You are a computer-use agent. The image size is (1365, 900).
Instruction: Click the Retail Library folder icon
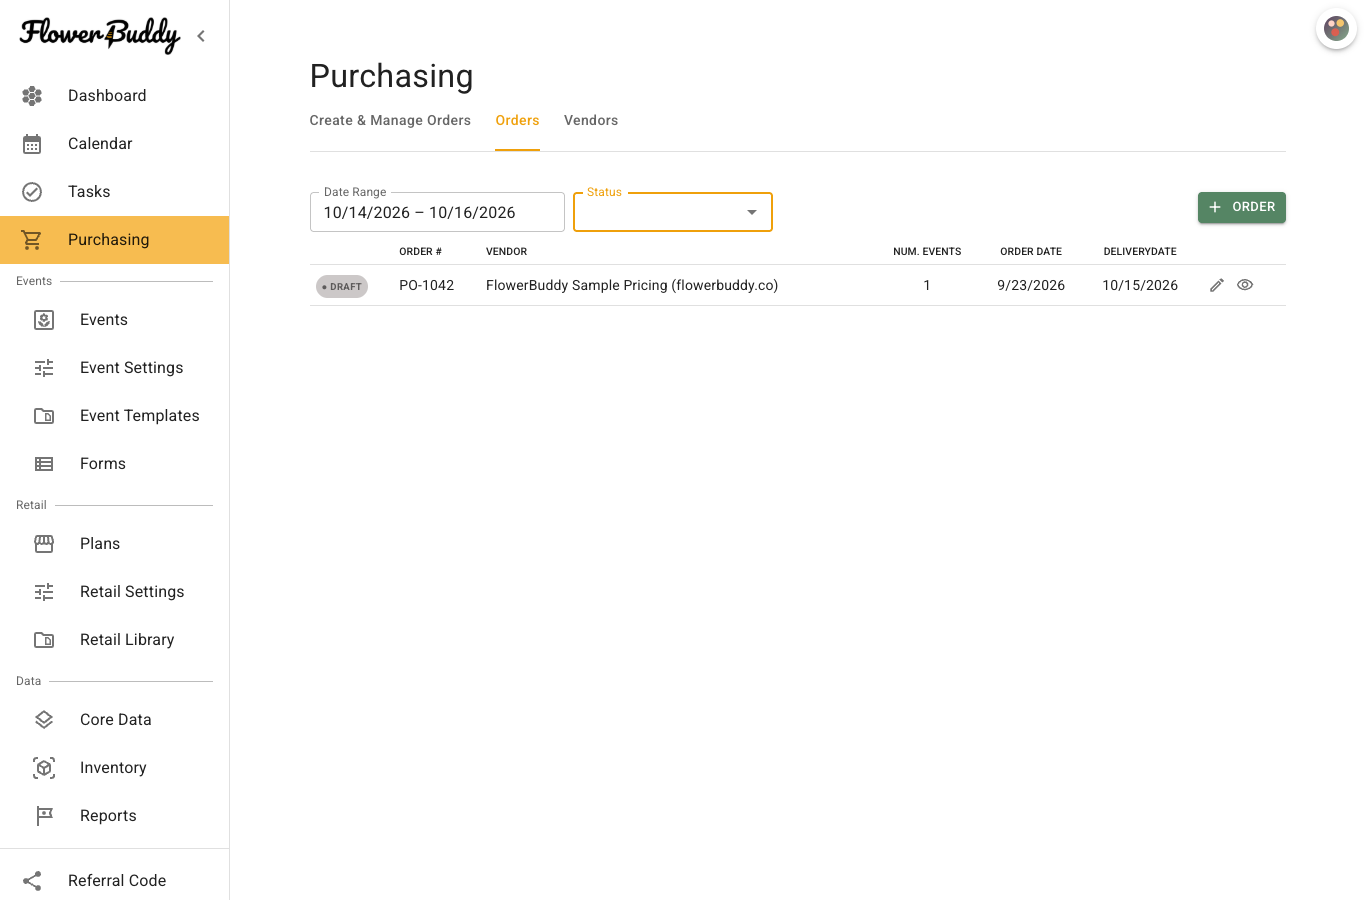pyautogui.click(x=44, y=640)
